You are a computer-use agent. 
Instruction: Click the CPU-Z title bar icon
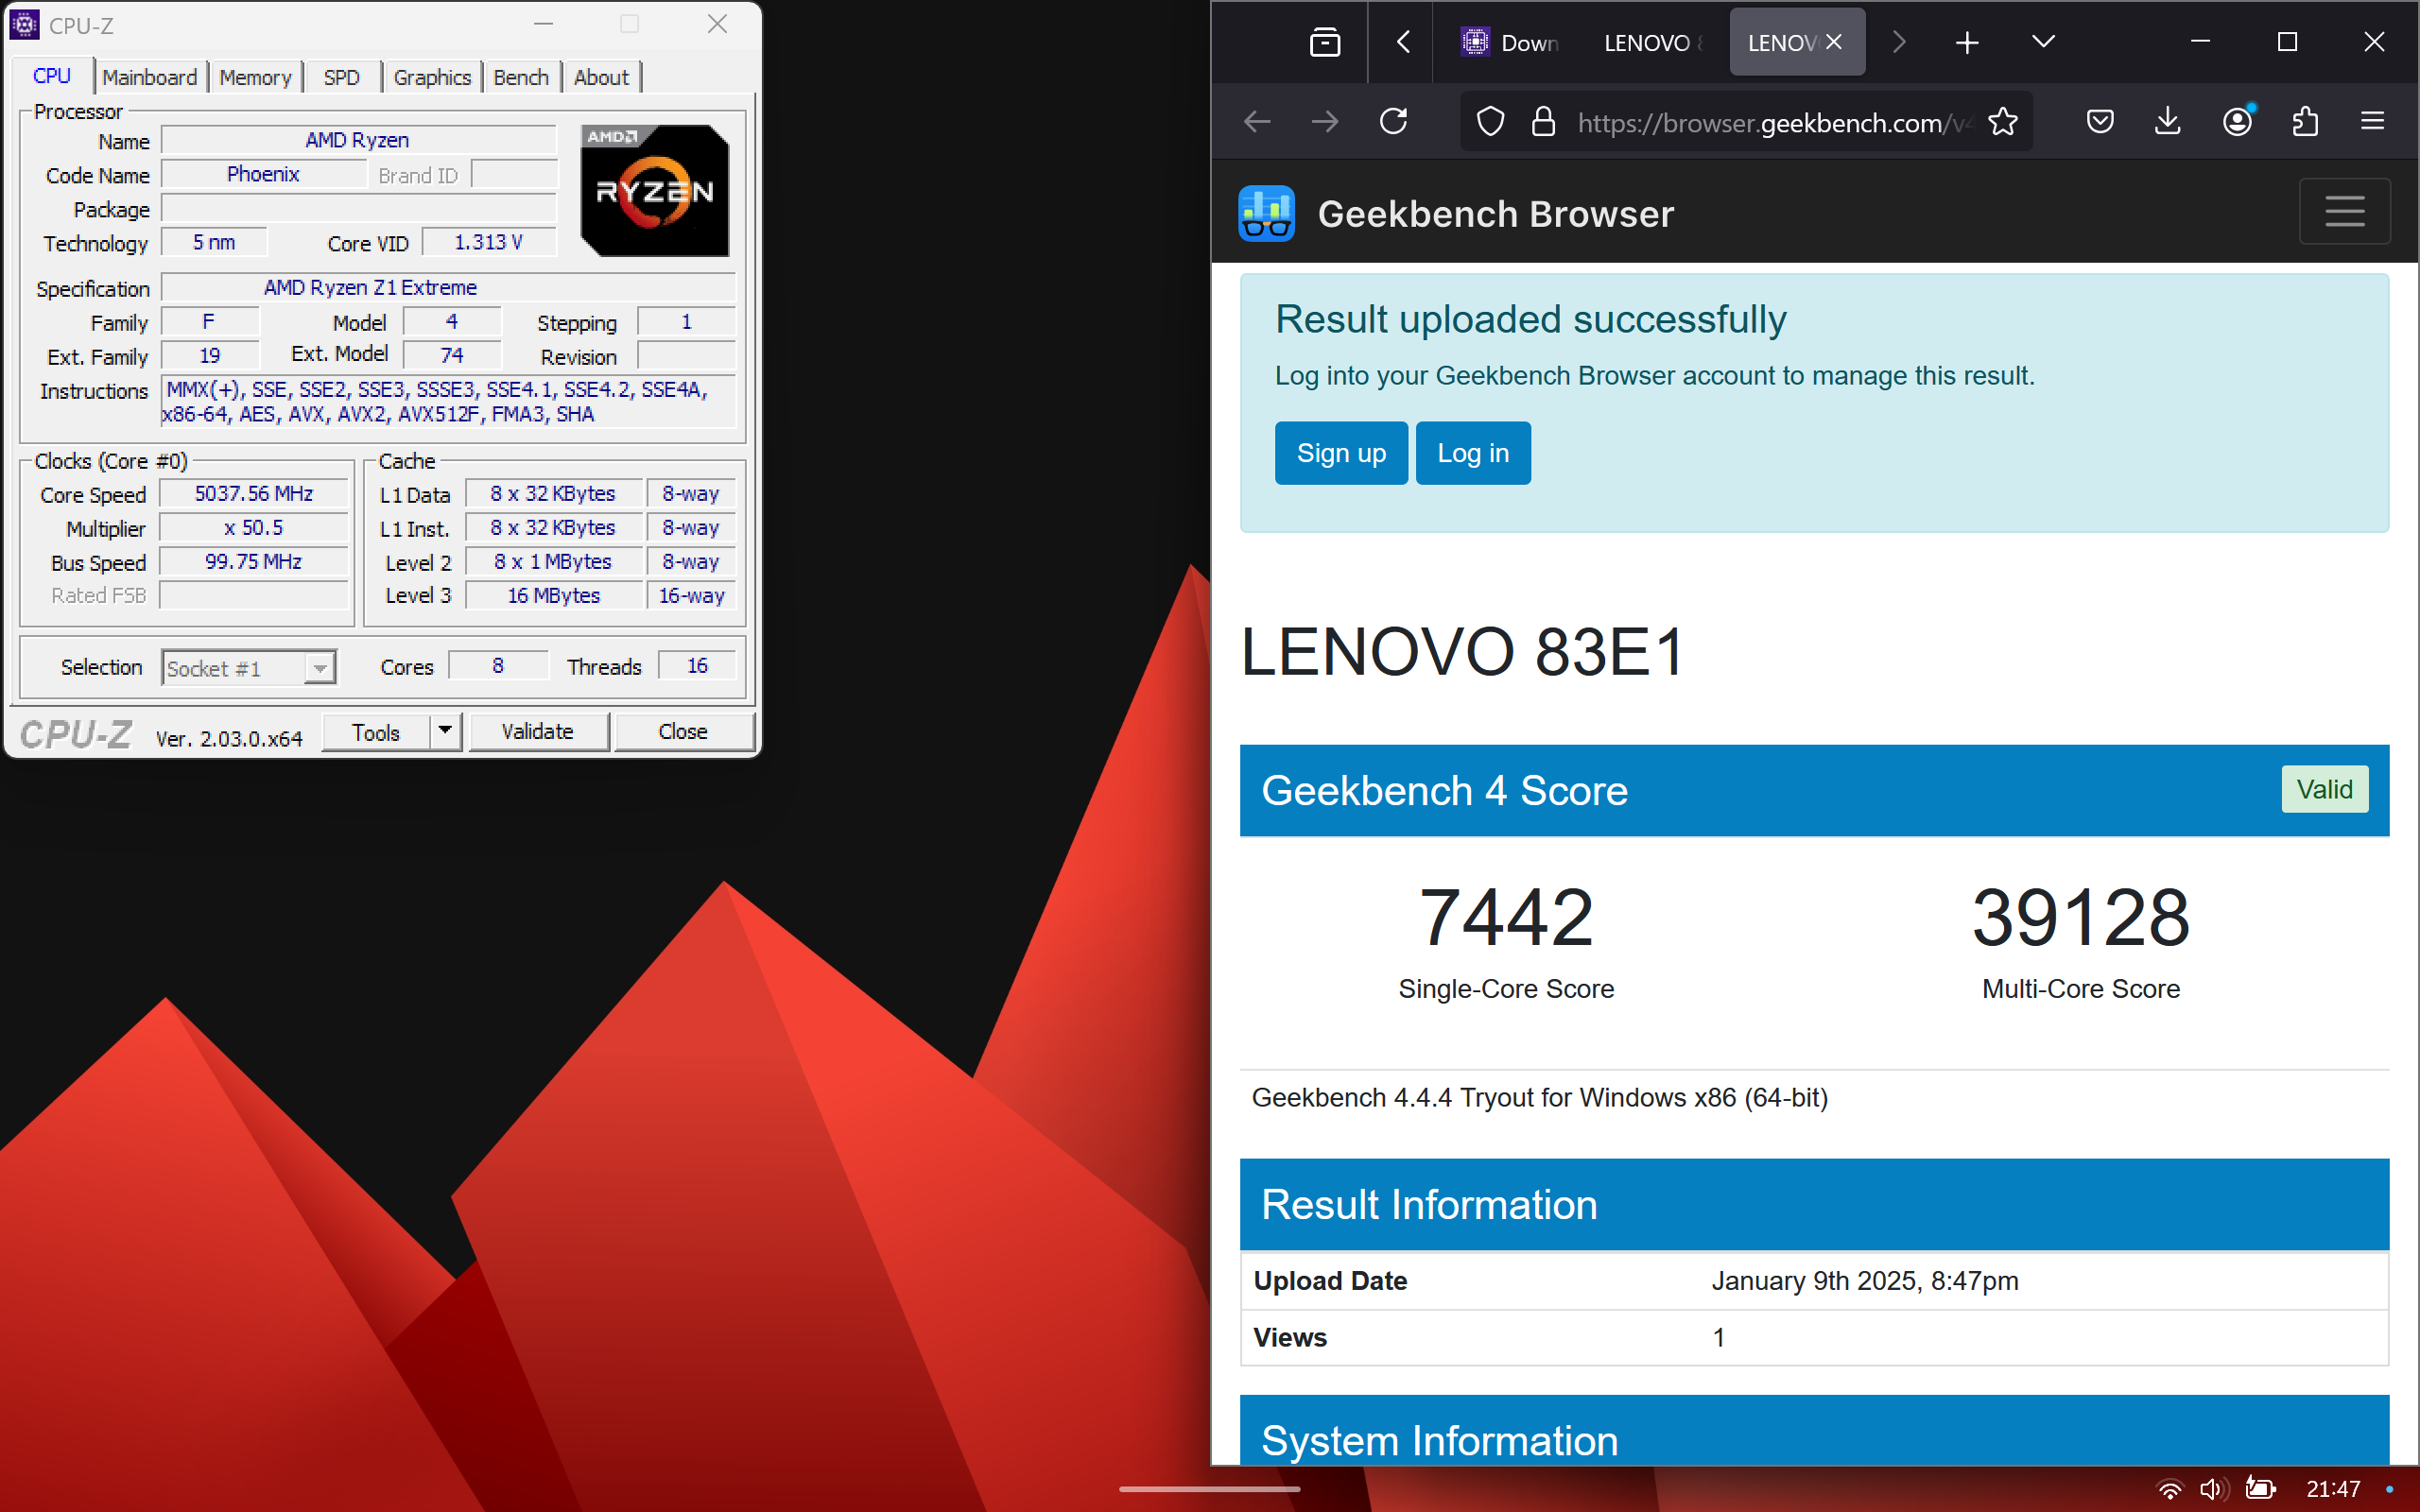pos(24,24)
